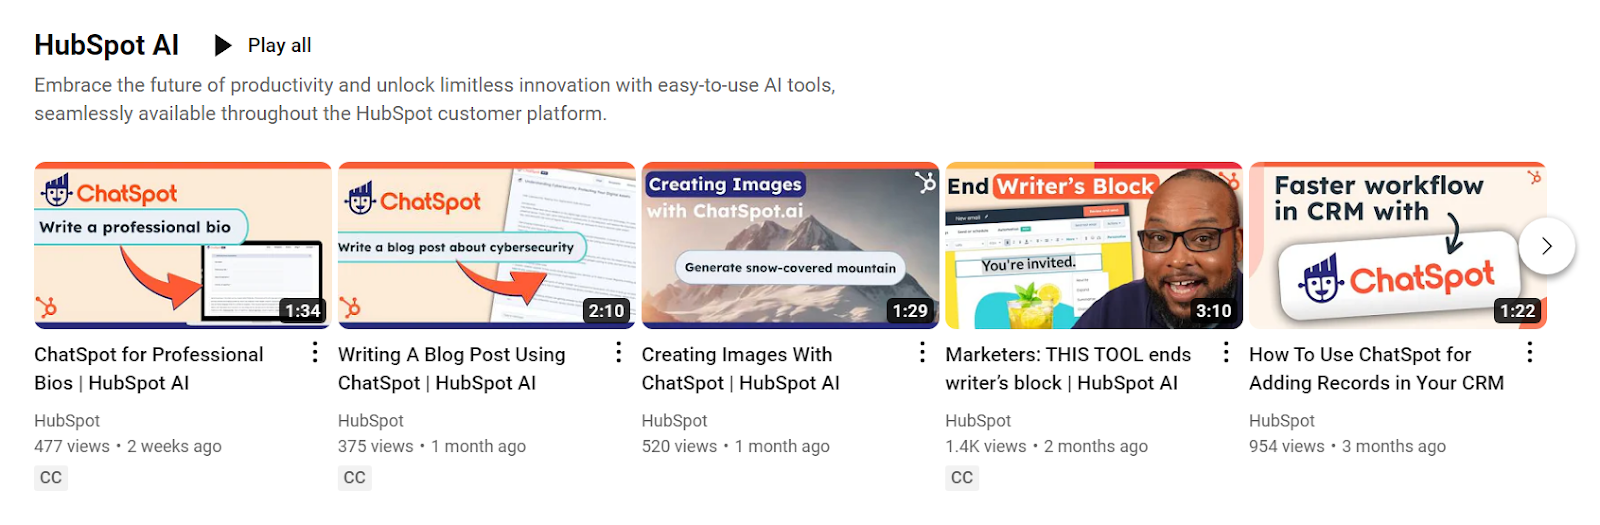Screen dimensions: 1600x525
Task: Play the snow-covered mountain thumbnail
Action: pos(790,245)
